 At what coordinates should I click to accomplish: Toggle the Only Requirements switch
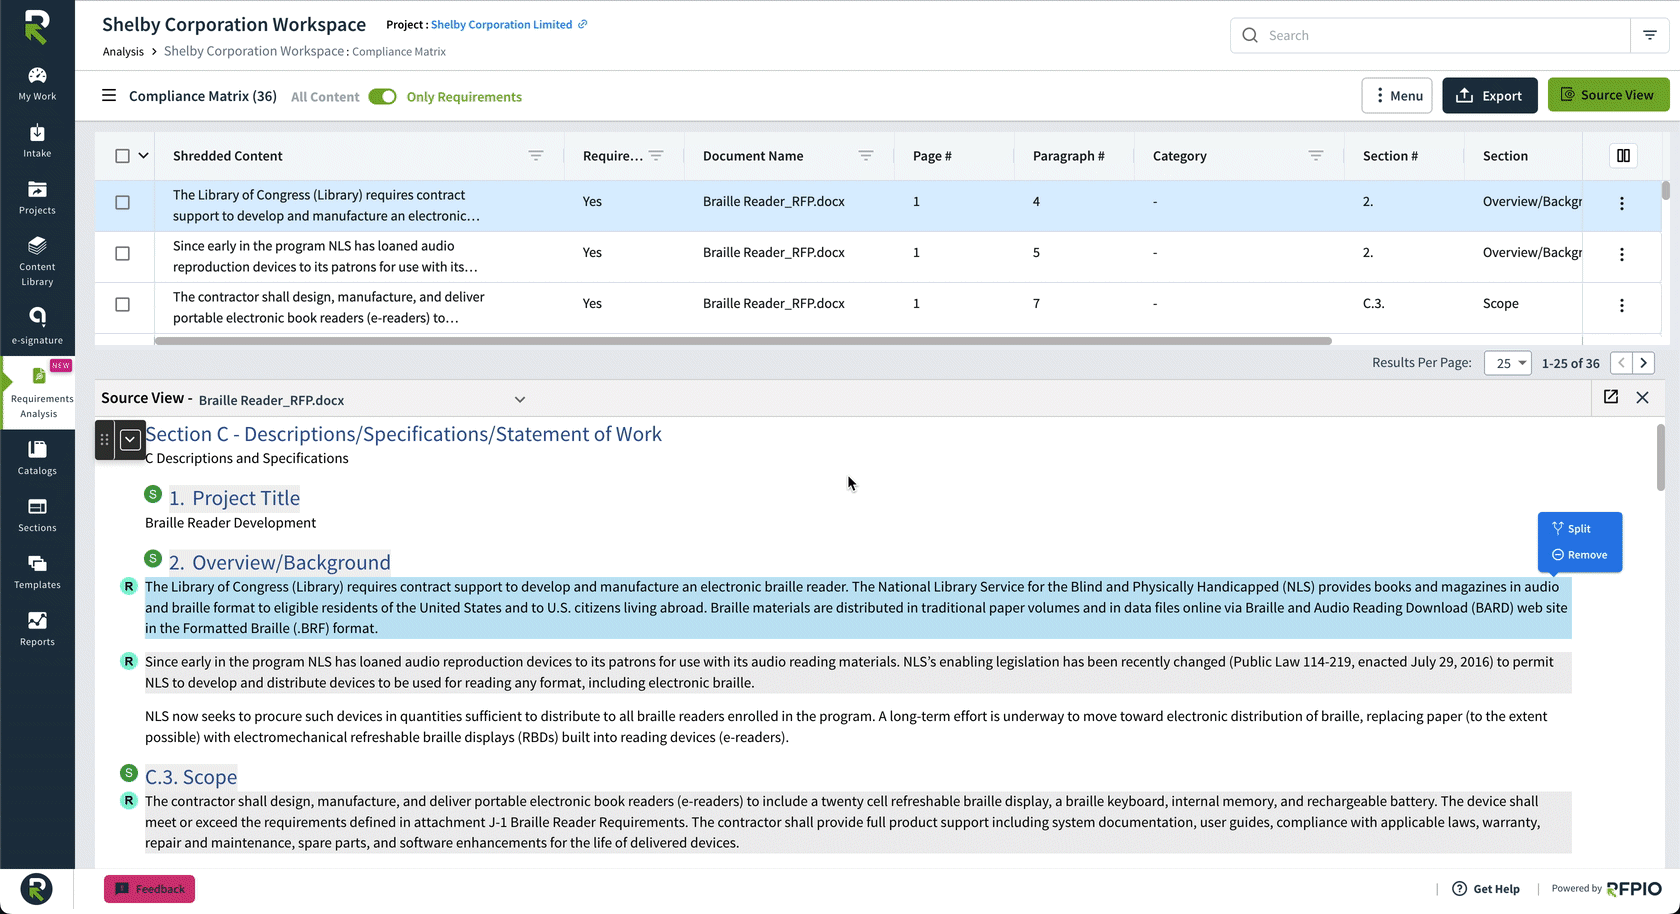click(x=382, y=97)
